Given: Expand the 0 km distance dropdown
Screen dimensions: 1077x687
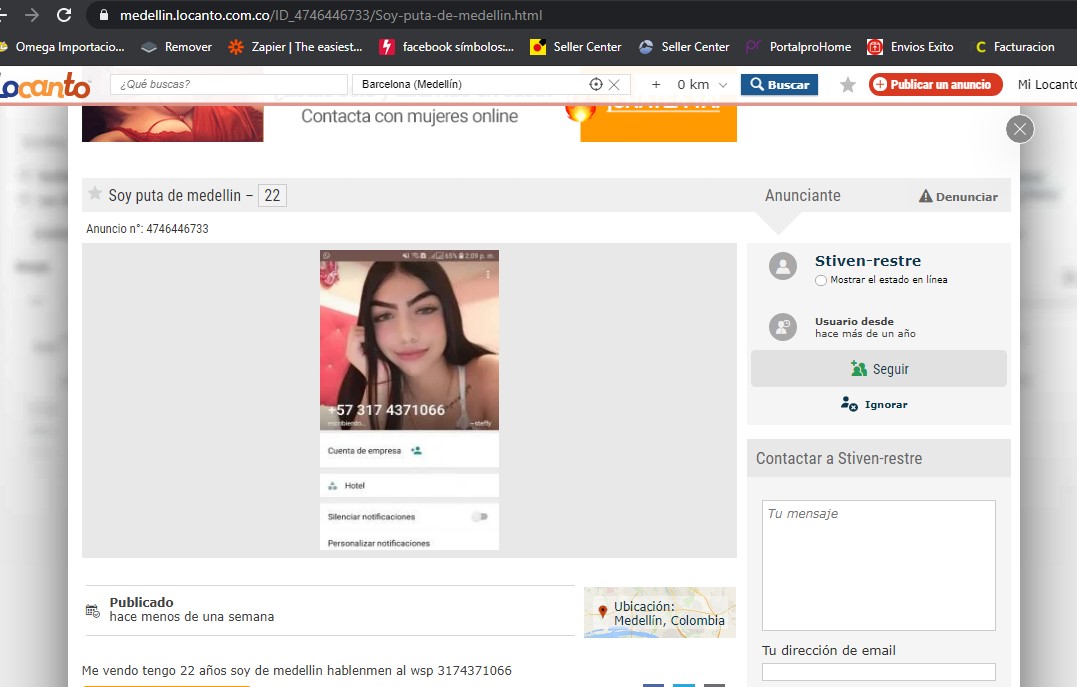Looking at the screenshot, I should [723, 85].
